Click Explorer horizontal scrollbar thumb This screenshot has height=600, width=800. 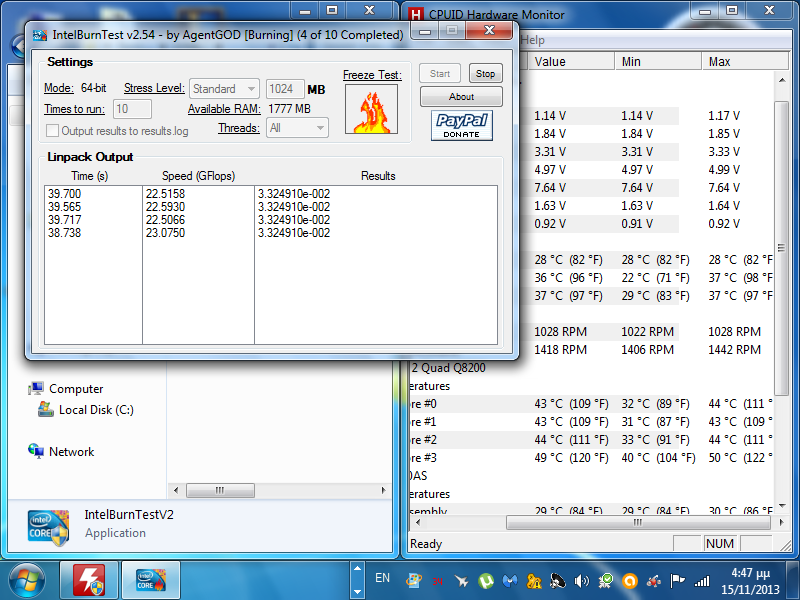[x=220, y=490]
